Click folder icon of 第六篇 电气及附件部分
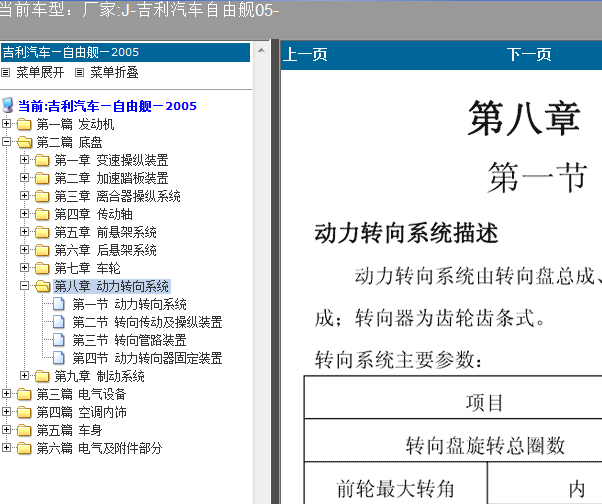Screen dimensions: 602x504 (x=24, y=448)
